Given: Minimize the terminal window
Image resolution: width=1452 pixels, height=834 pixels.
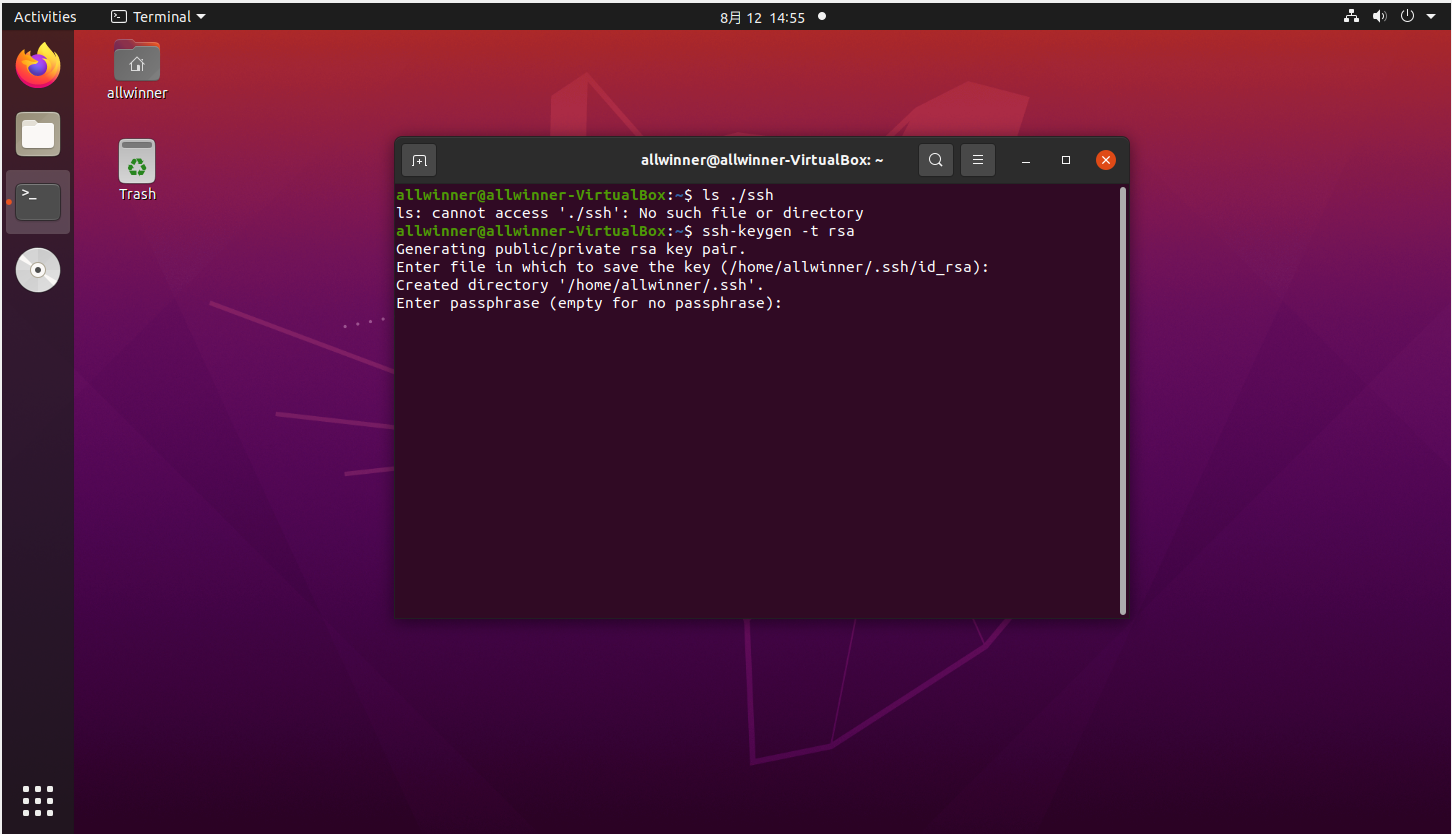Looking at the screenshot, I should click(1026, 160).
